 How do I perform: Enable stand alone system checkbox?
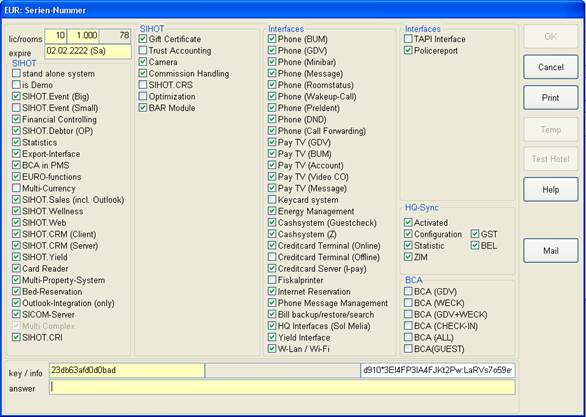pos(16,74)
